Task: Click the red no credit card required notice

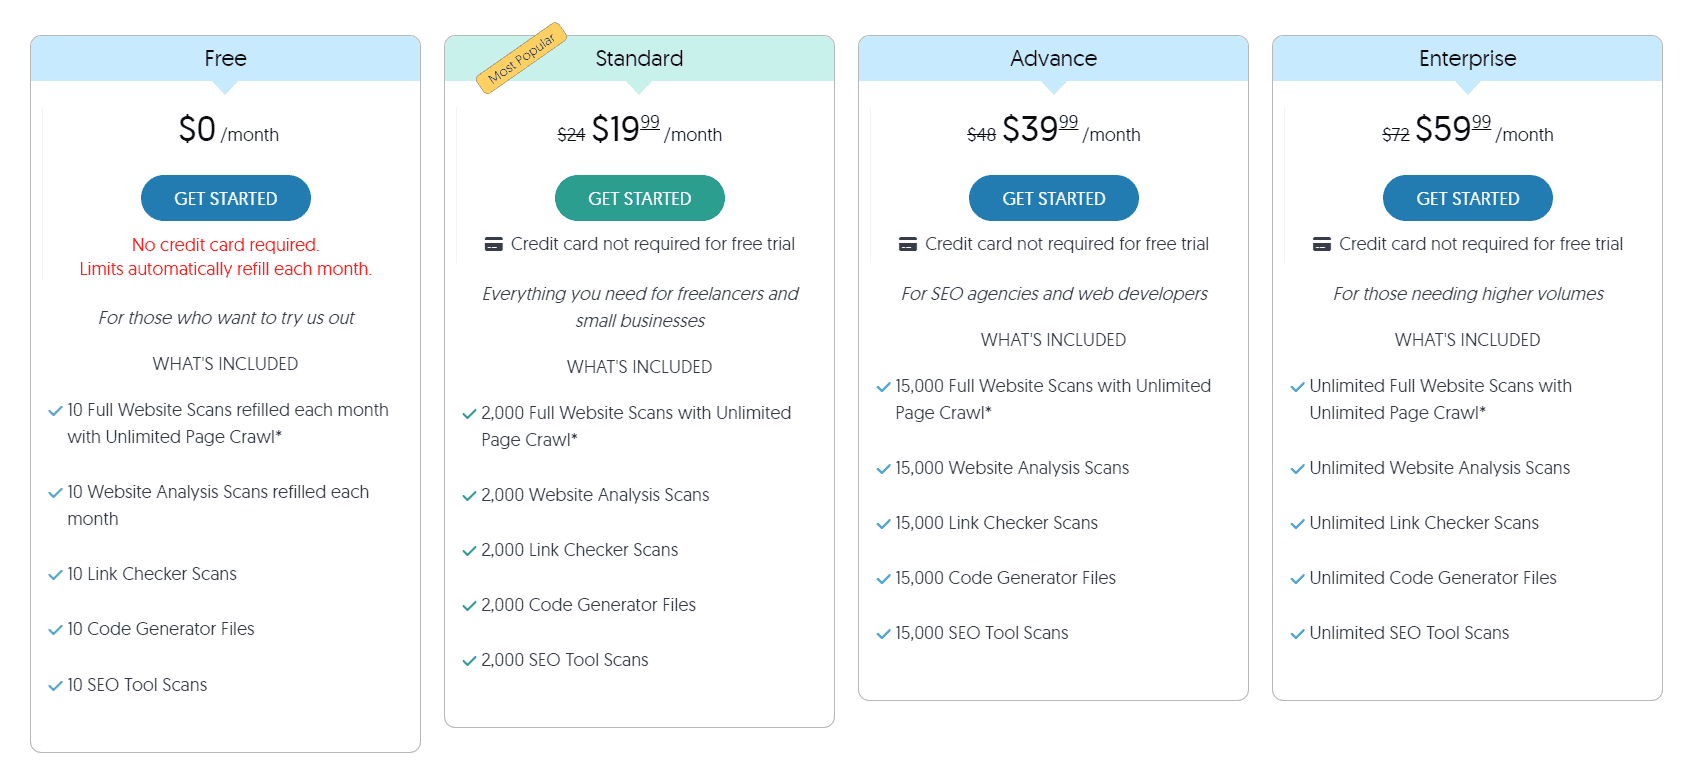Action: pos(225,256)
